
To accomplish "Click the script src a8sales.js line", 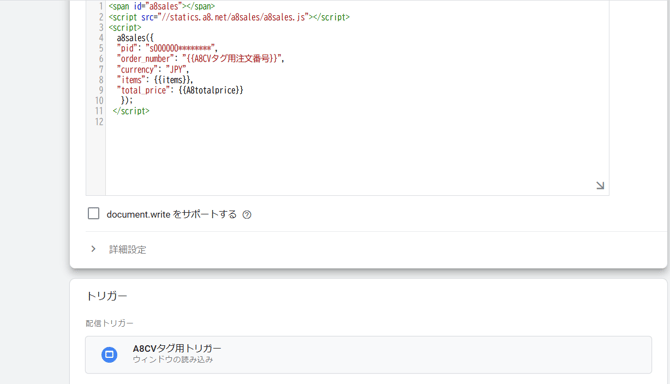I will click(x=229, y=17).
